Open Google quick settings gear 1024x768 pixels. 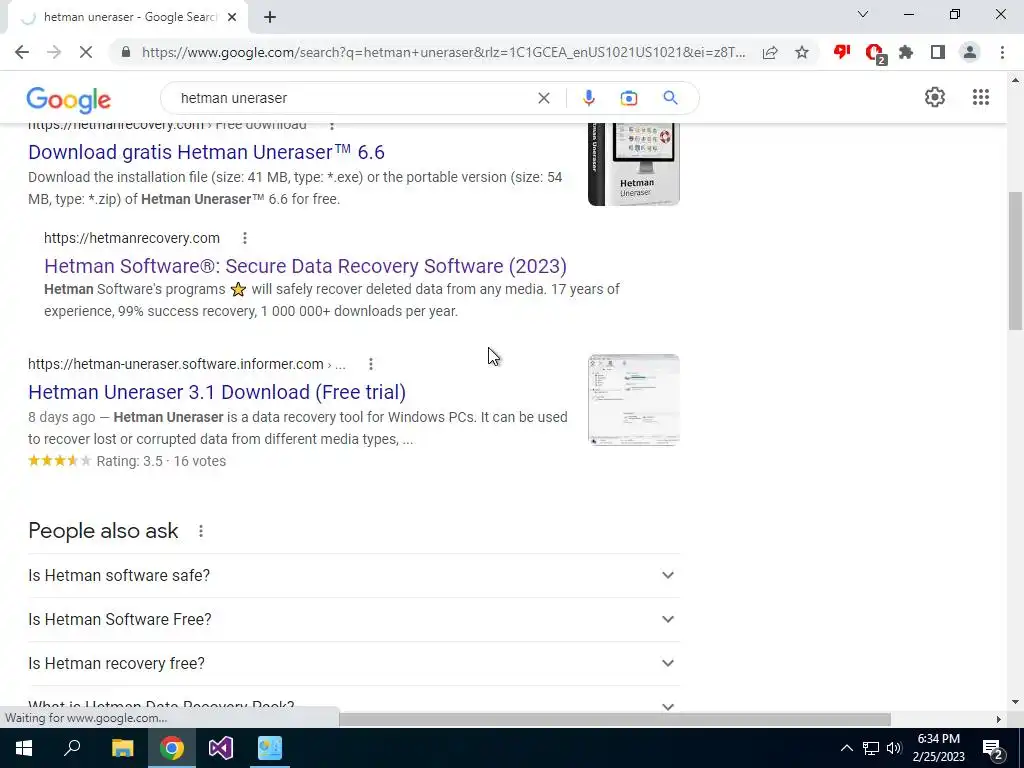point(935,97)
